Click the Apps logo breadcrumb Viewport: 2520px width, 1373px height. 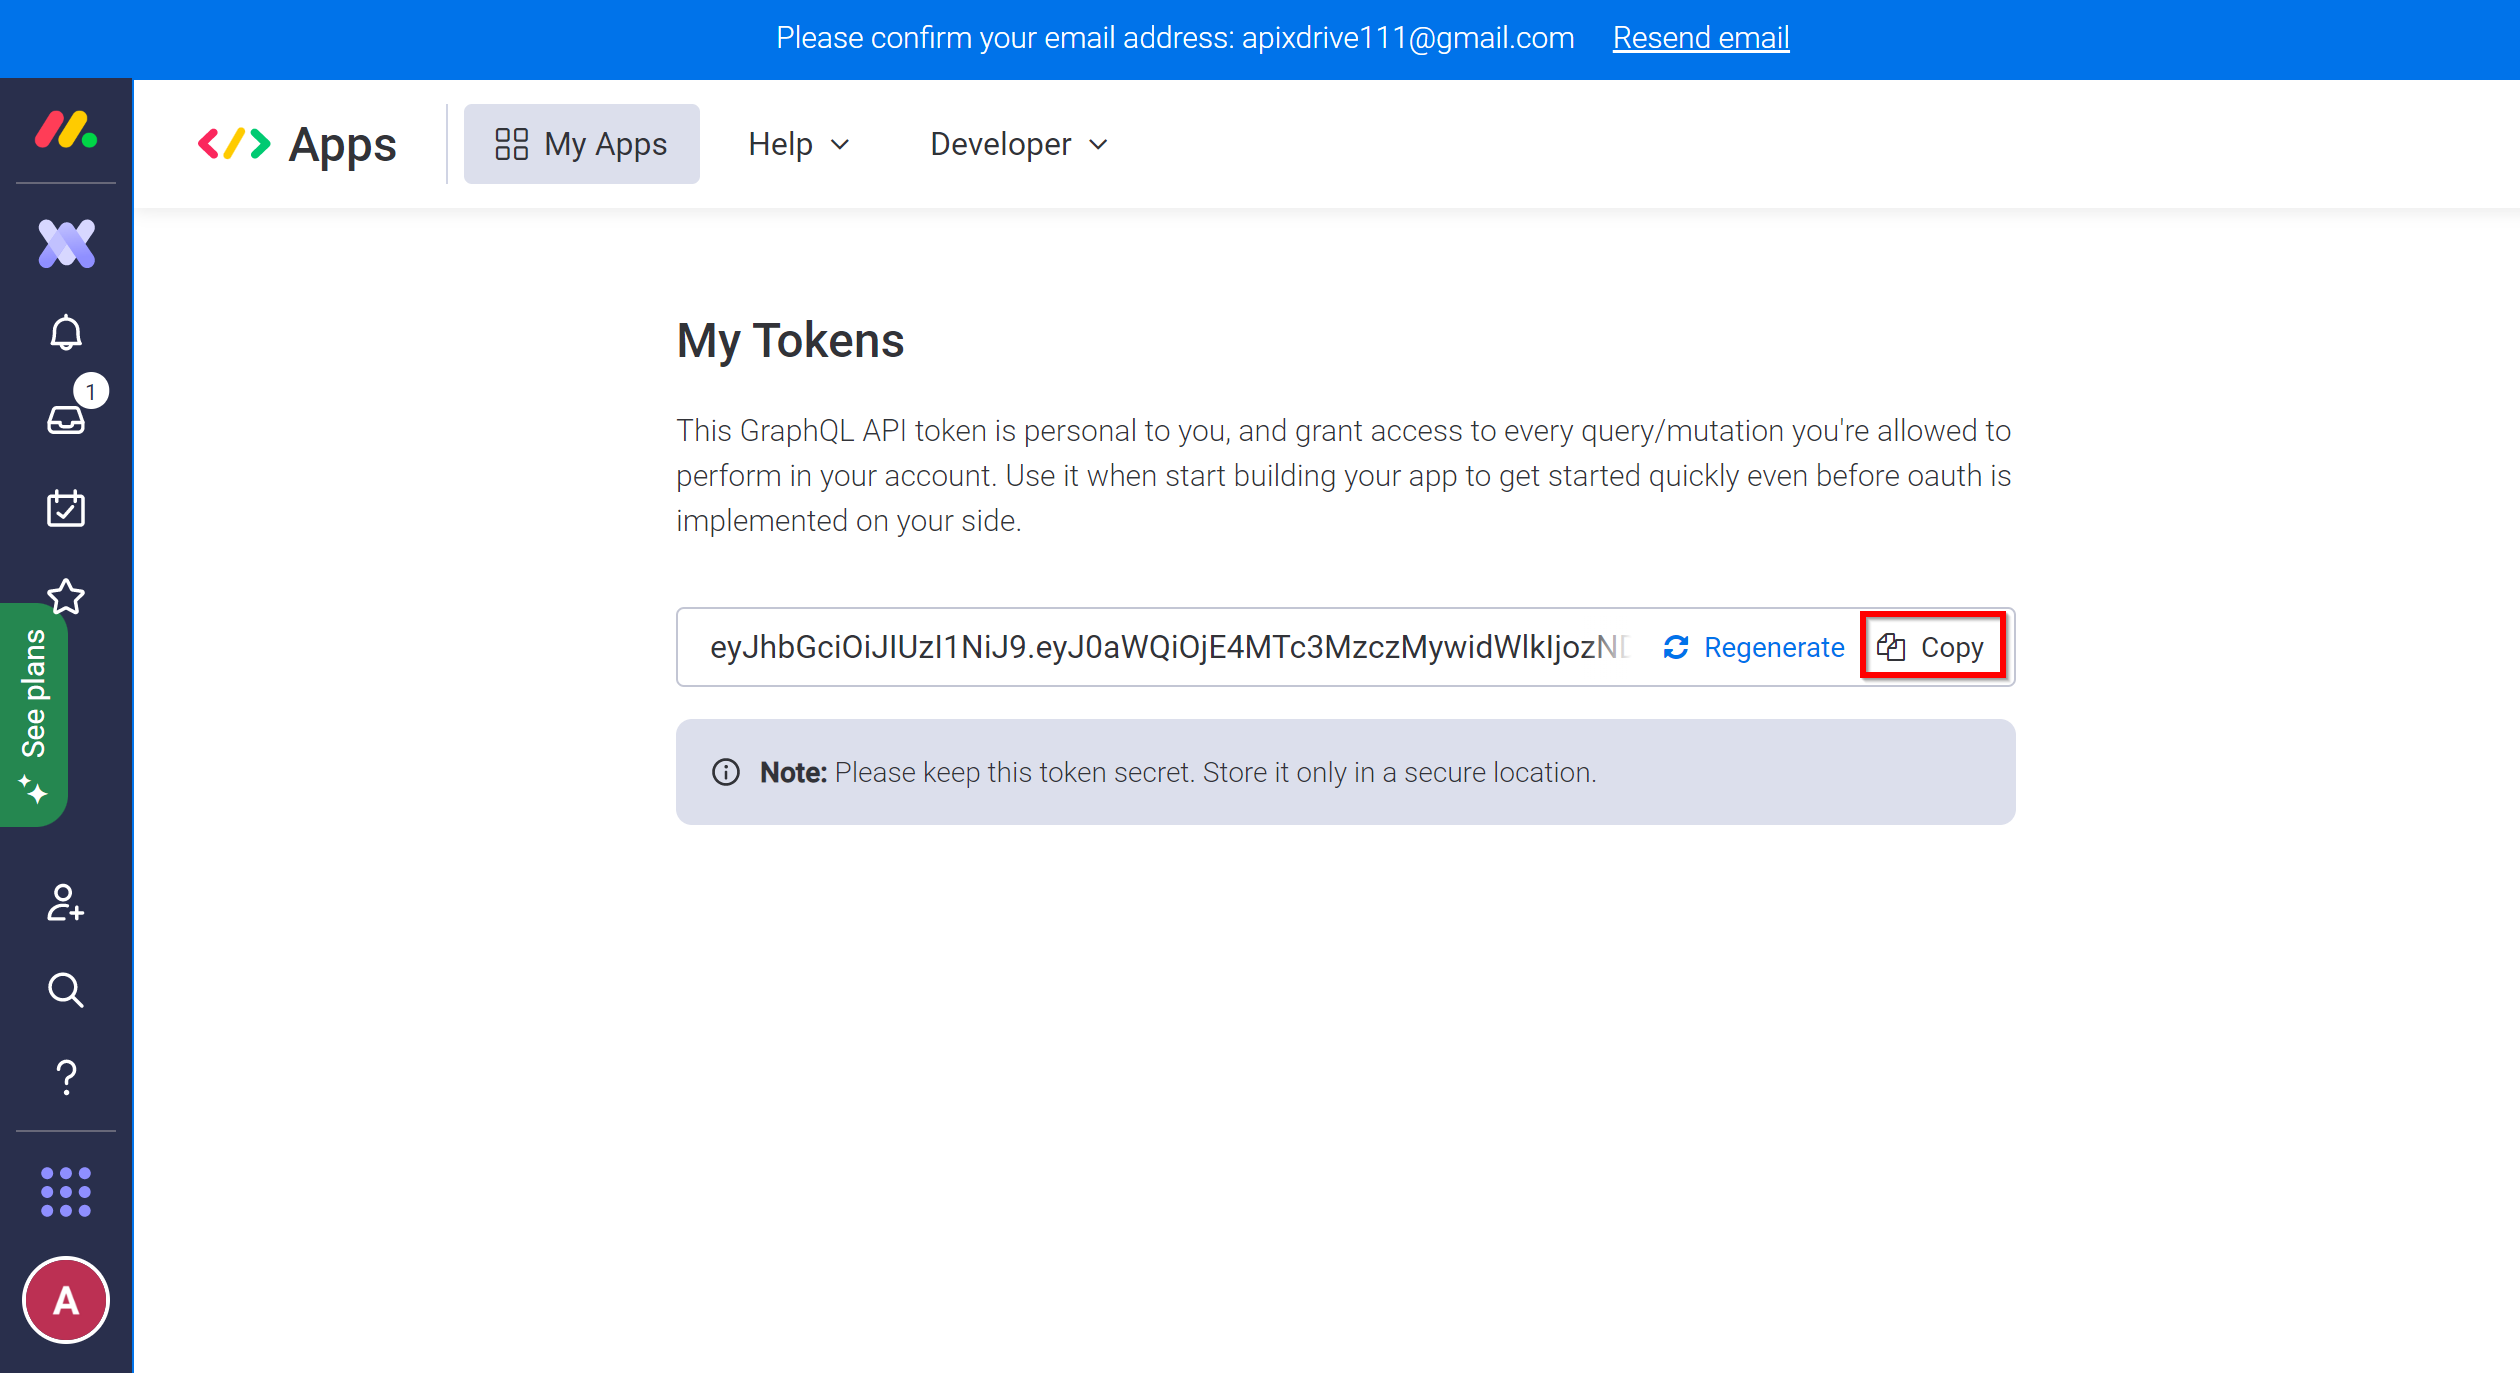pos(294,144)
